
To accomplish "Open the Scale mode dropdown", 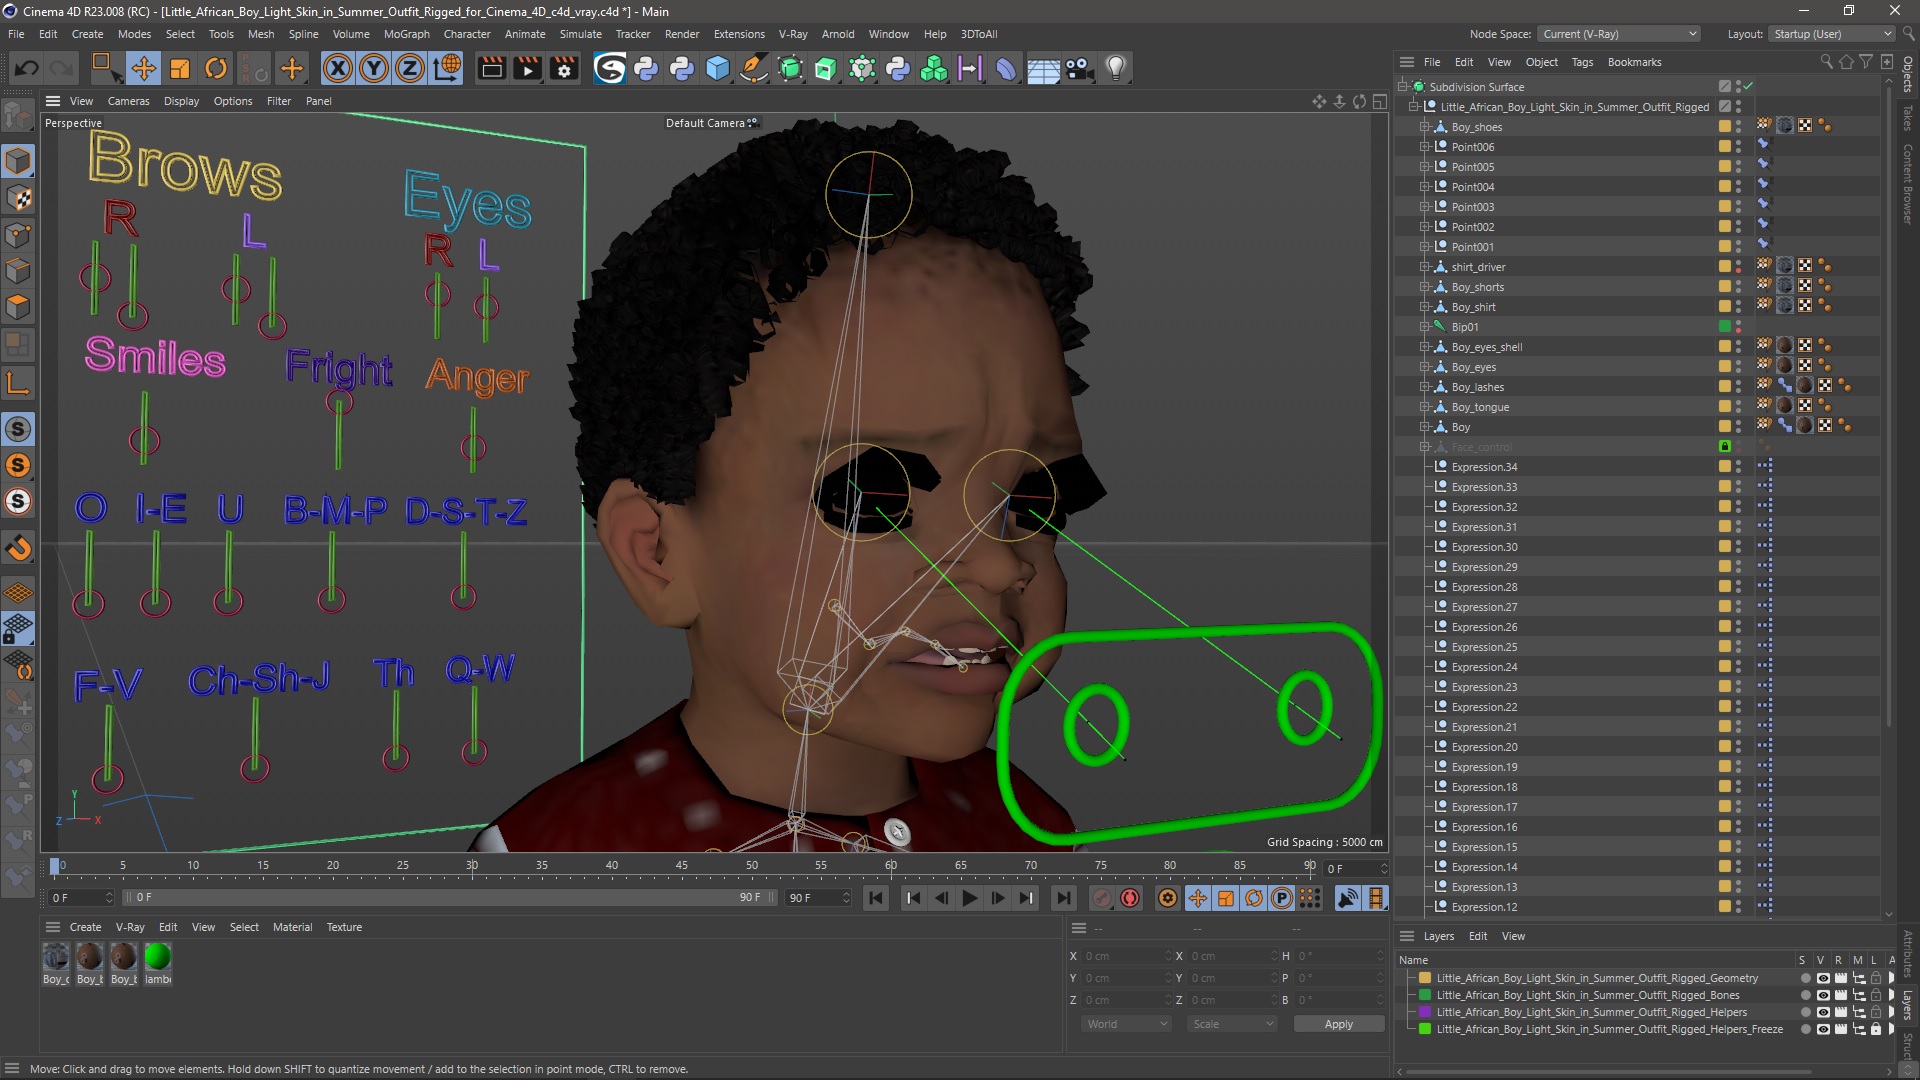I will pos(1232,1024).
